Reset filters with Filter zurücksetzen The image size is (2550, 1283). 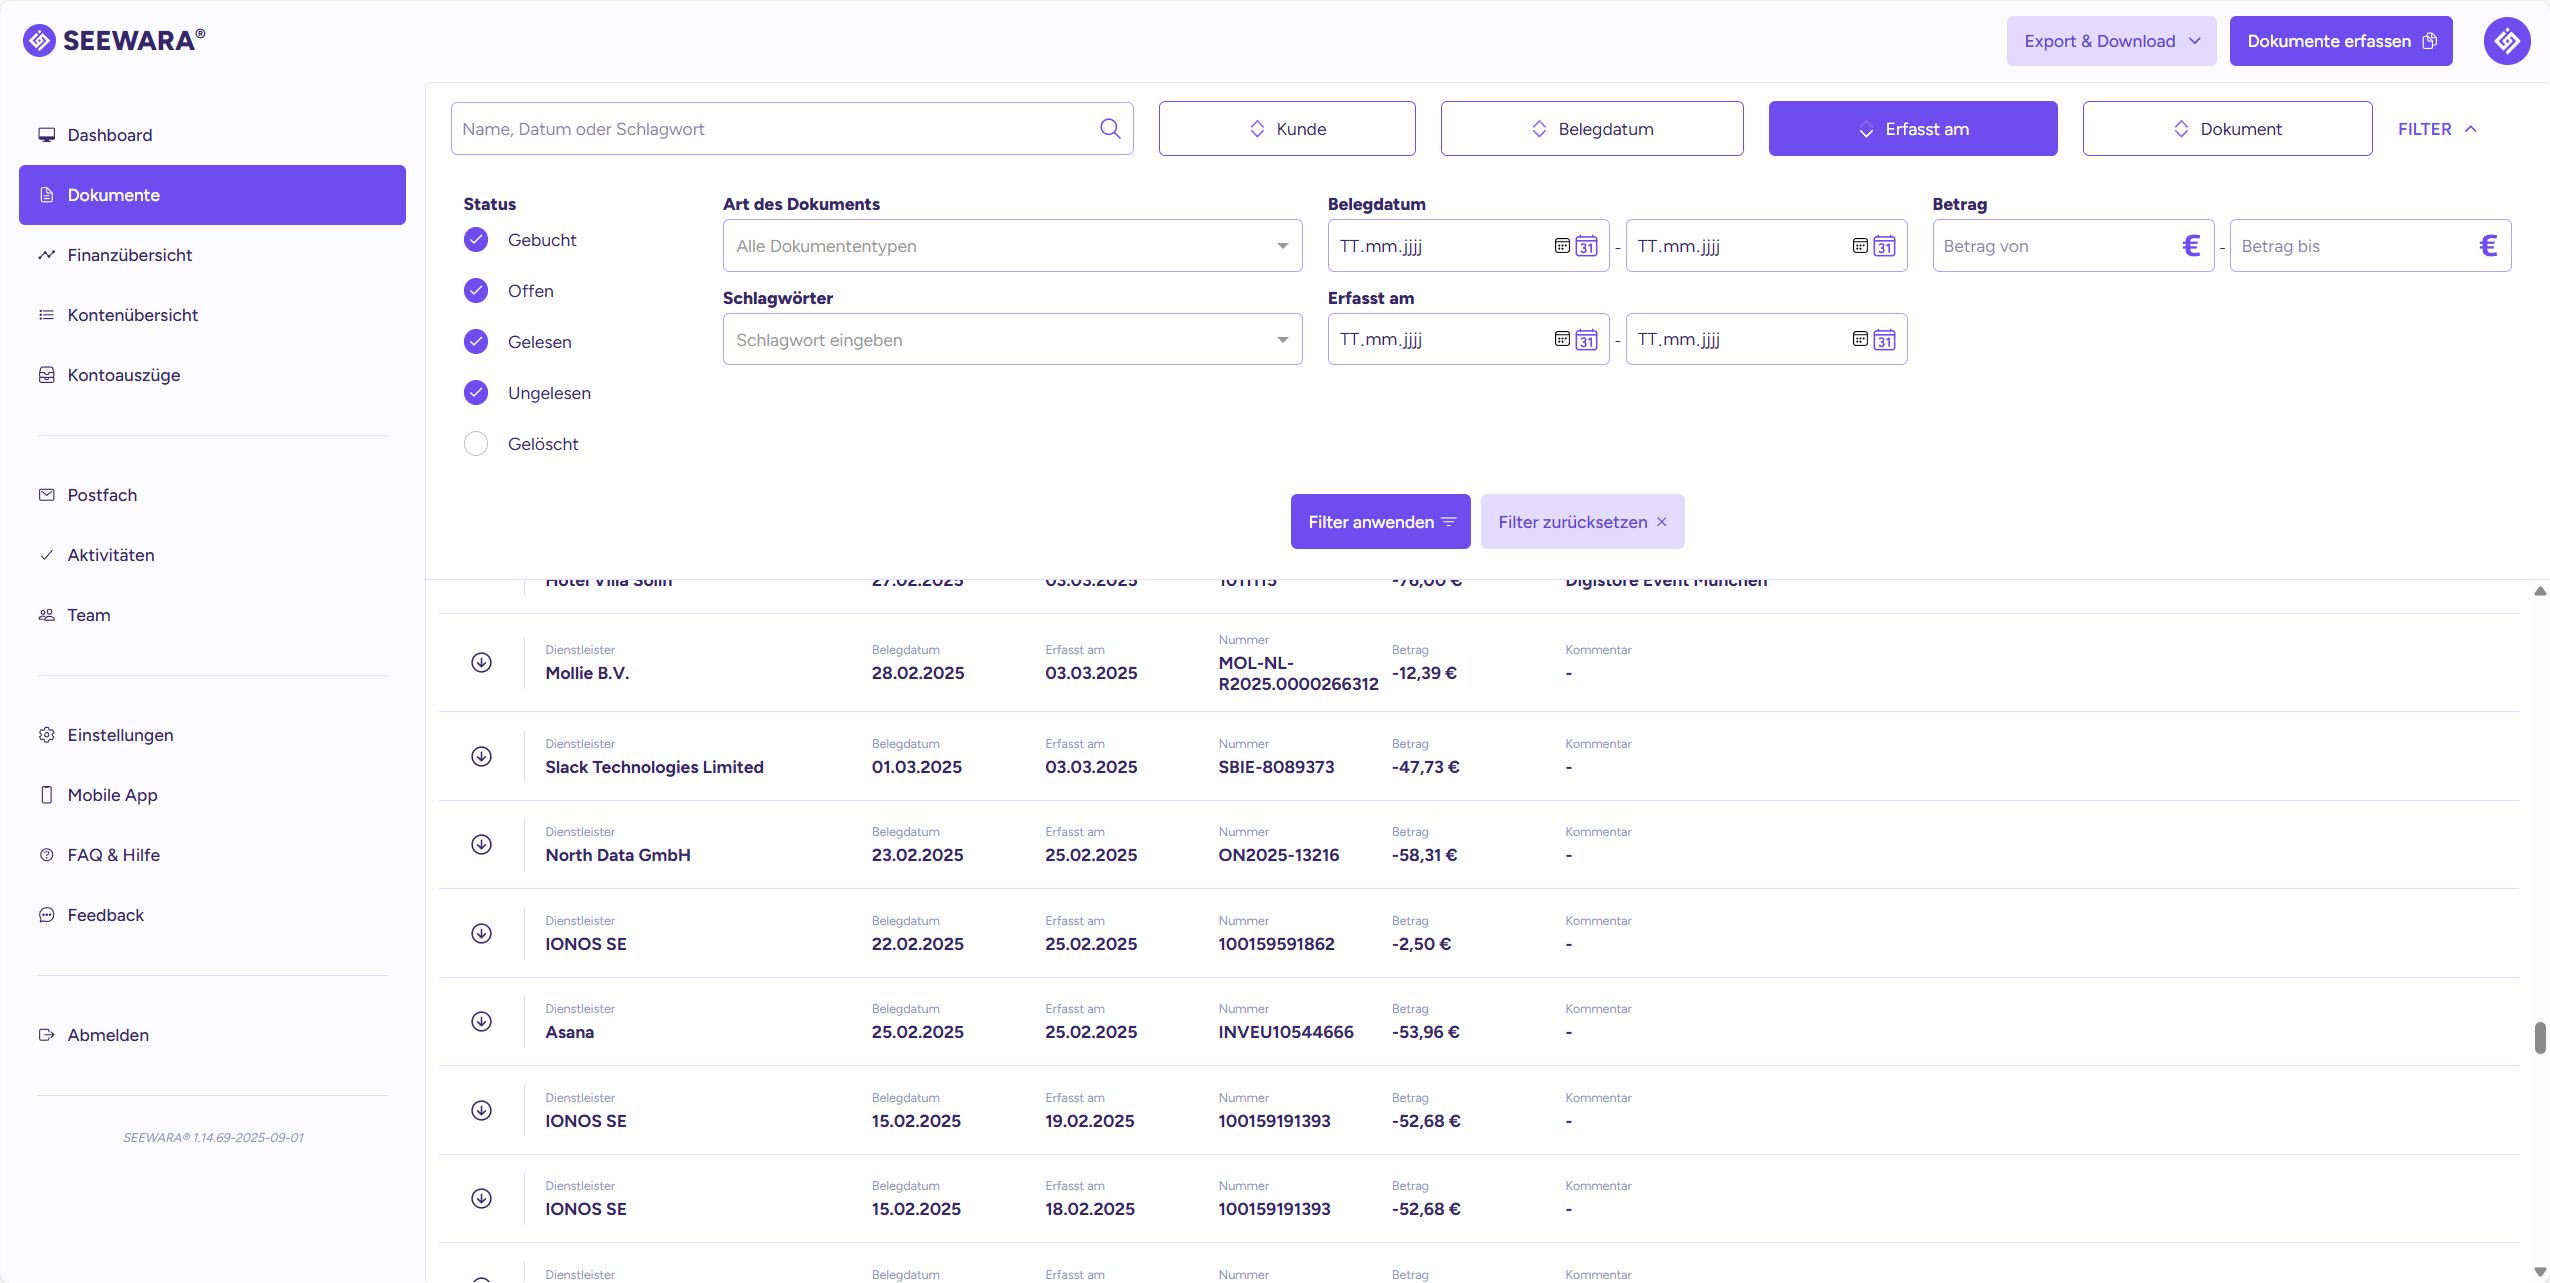pos(1581,522)
